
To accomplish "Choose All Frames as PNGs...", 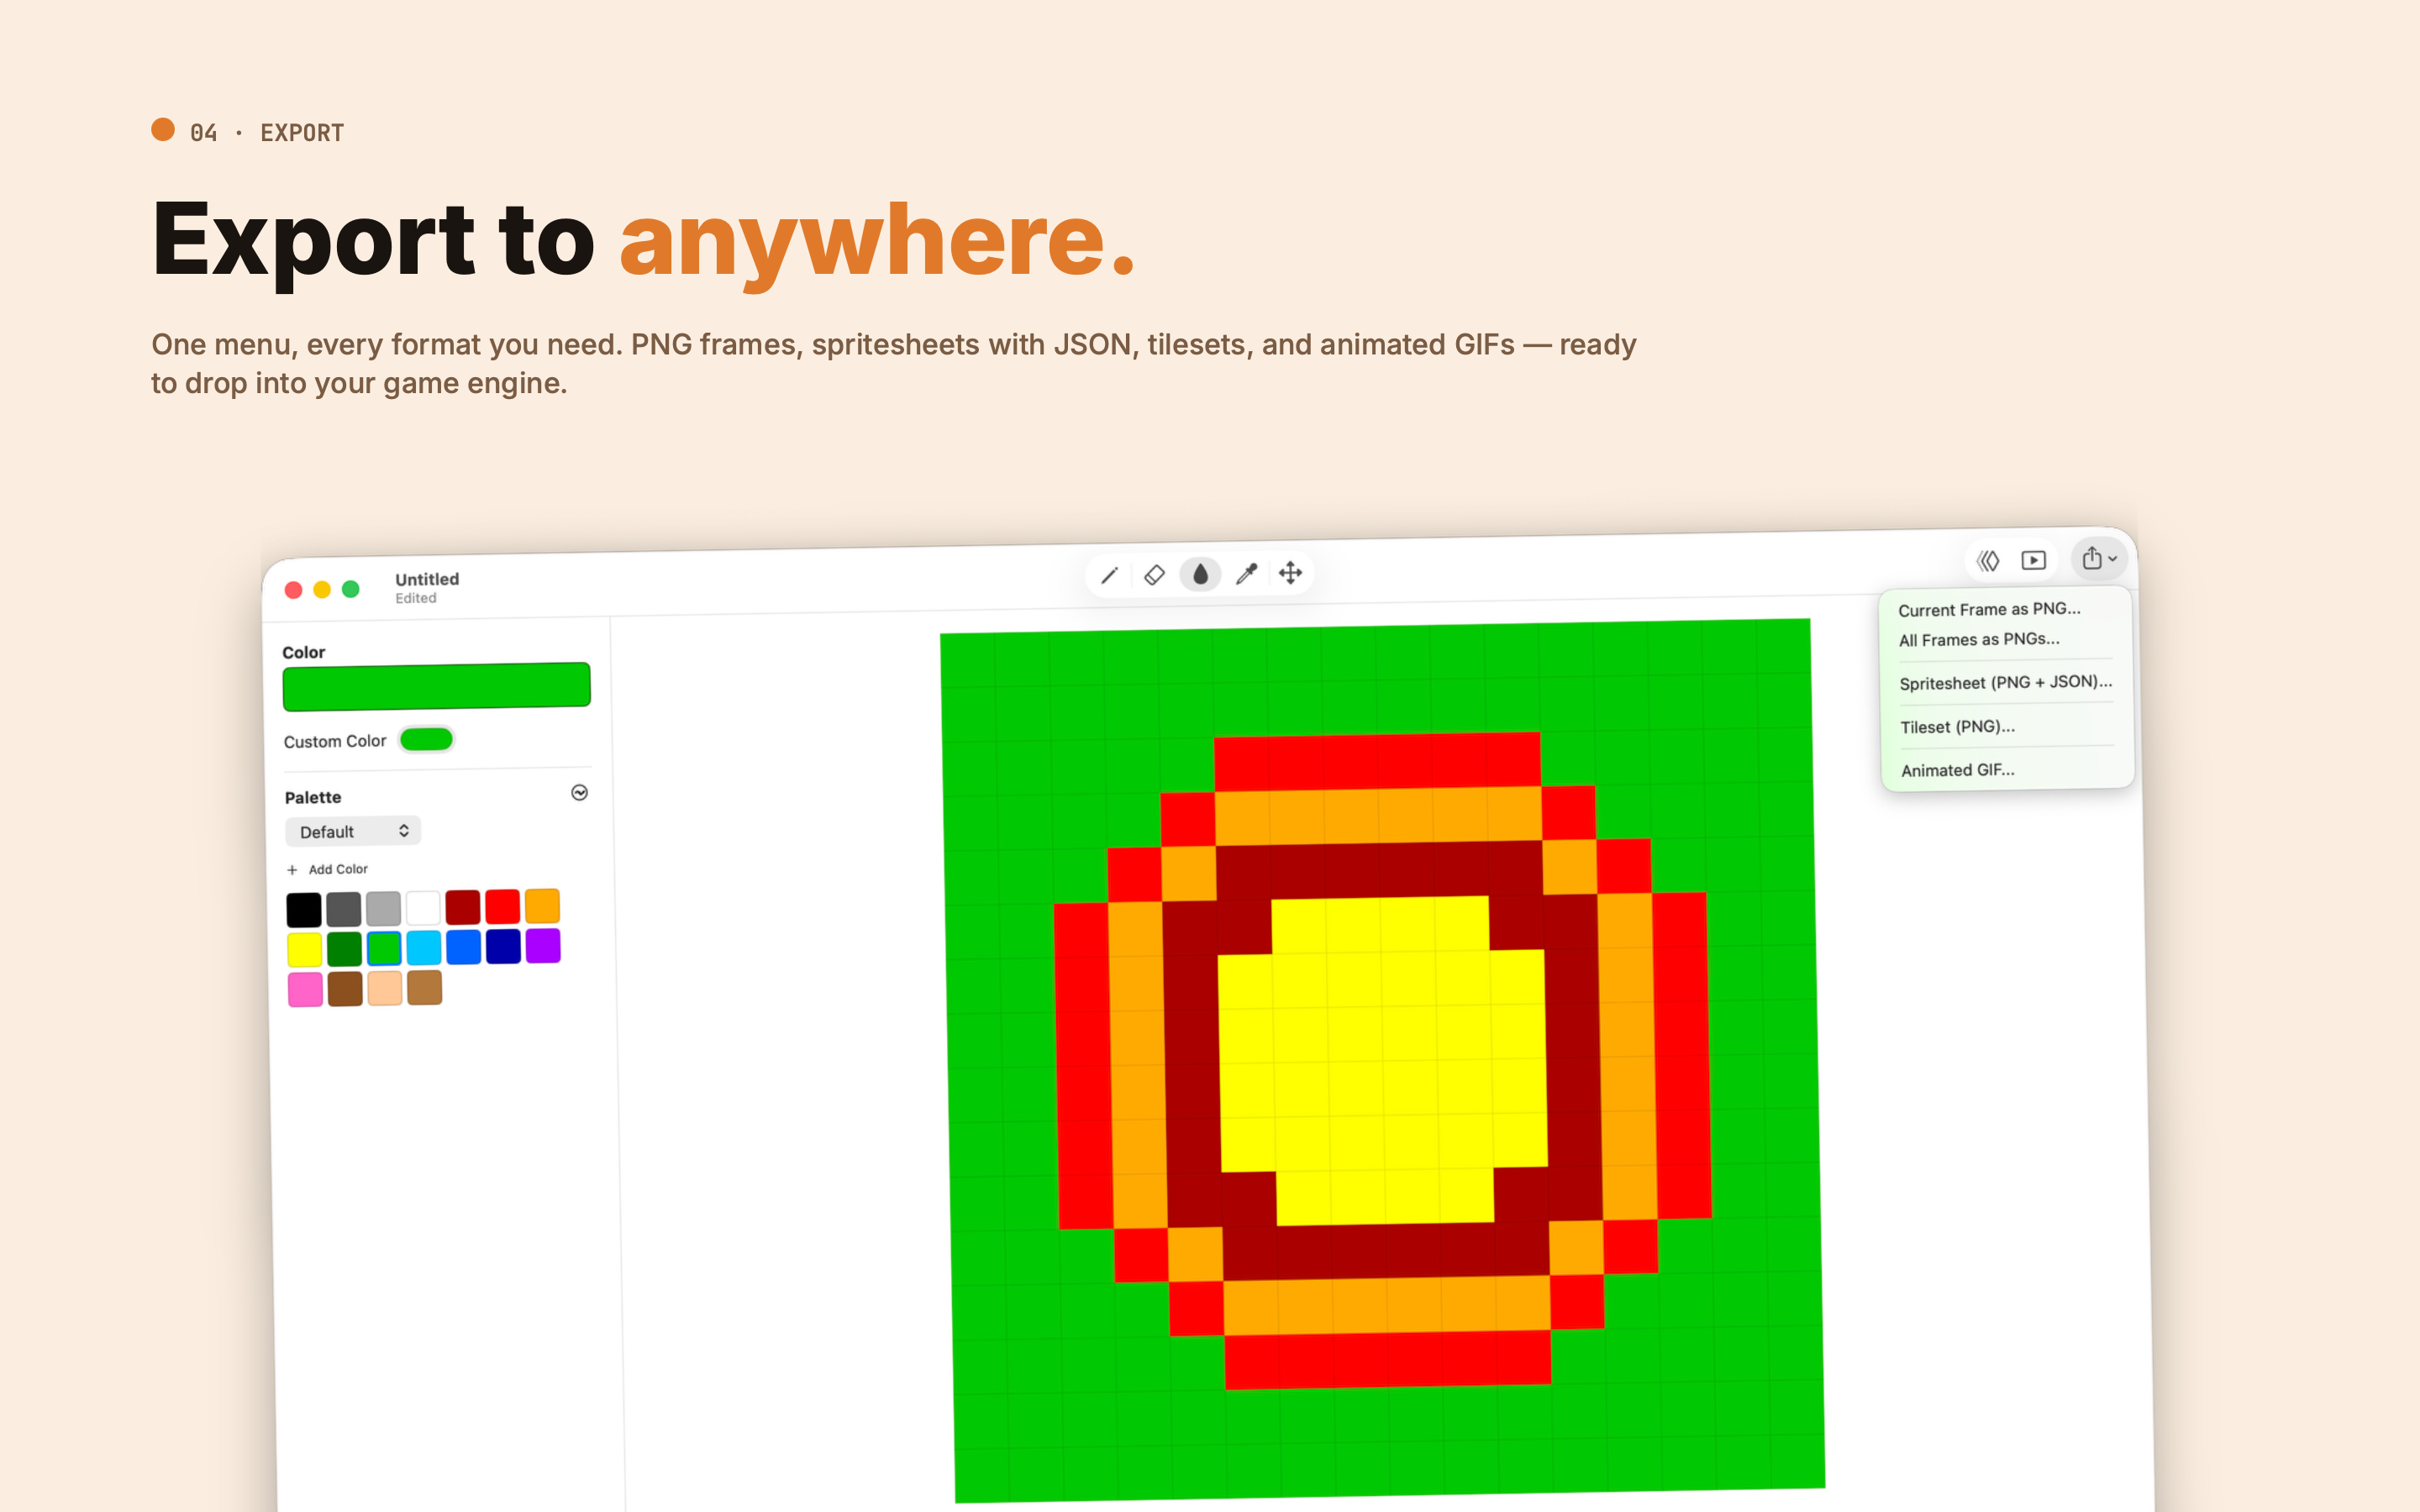I will pos(1979,639).
